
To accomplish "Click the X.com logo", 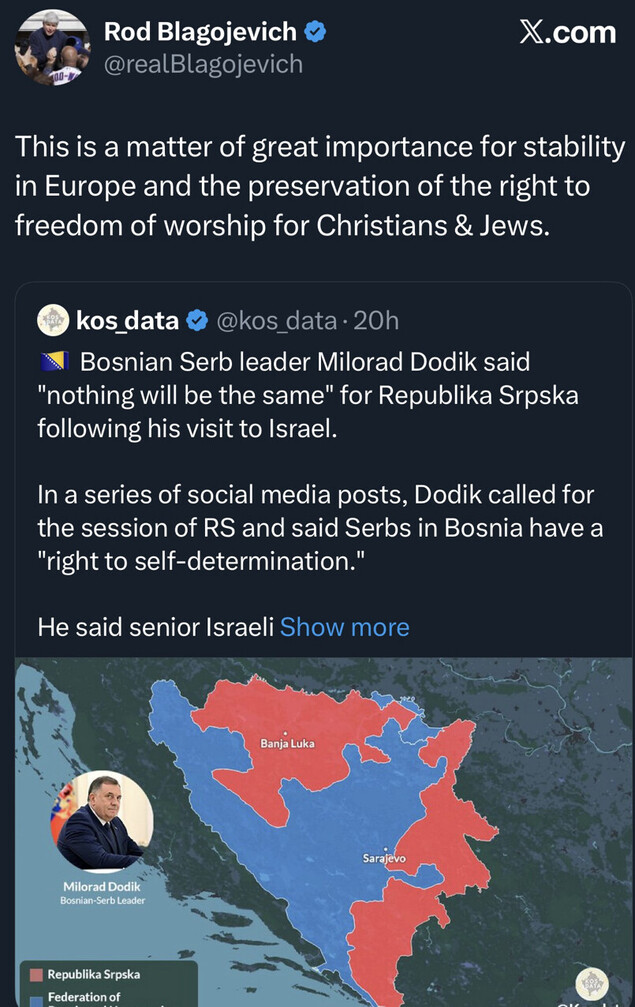I will 567,32.
